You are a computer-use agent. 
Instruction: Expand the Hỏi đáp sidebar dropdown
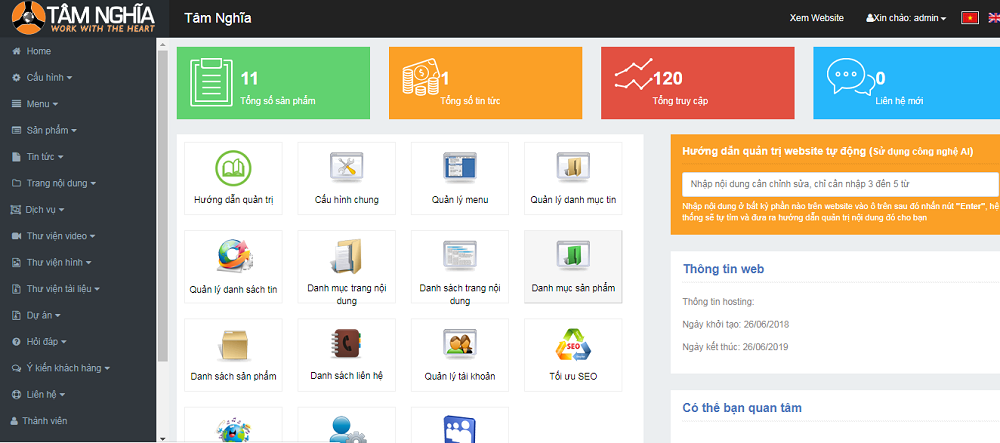pos(39,342)
